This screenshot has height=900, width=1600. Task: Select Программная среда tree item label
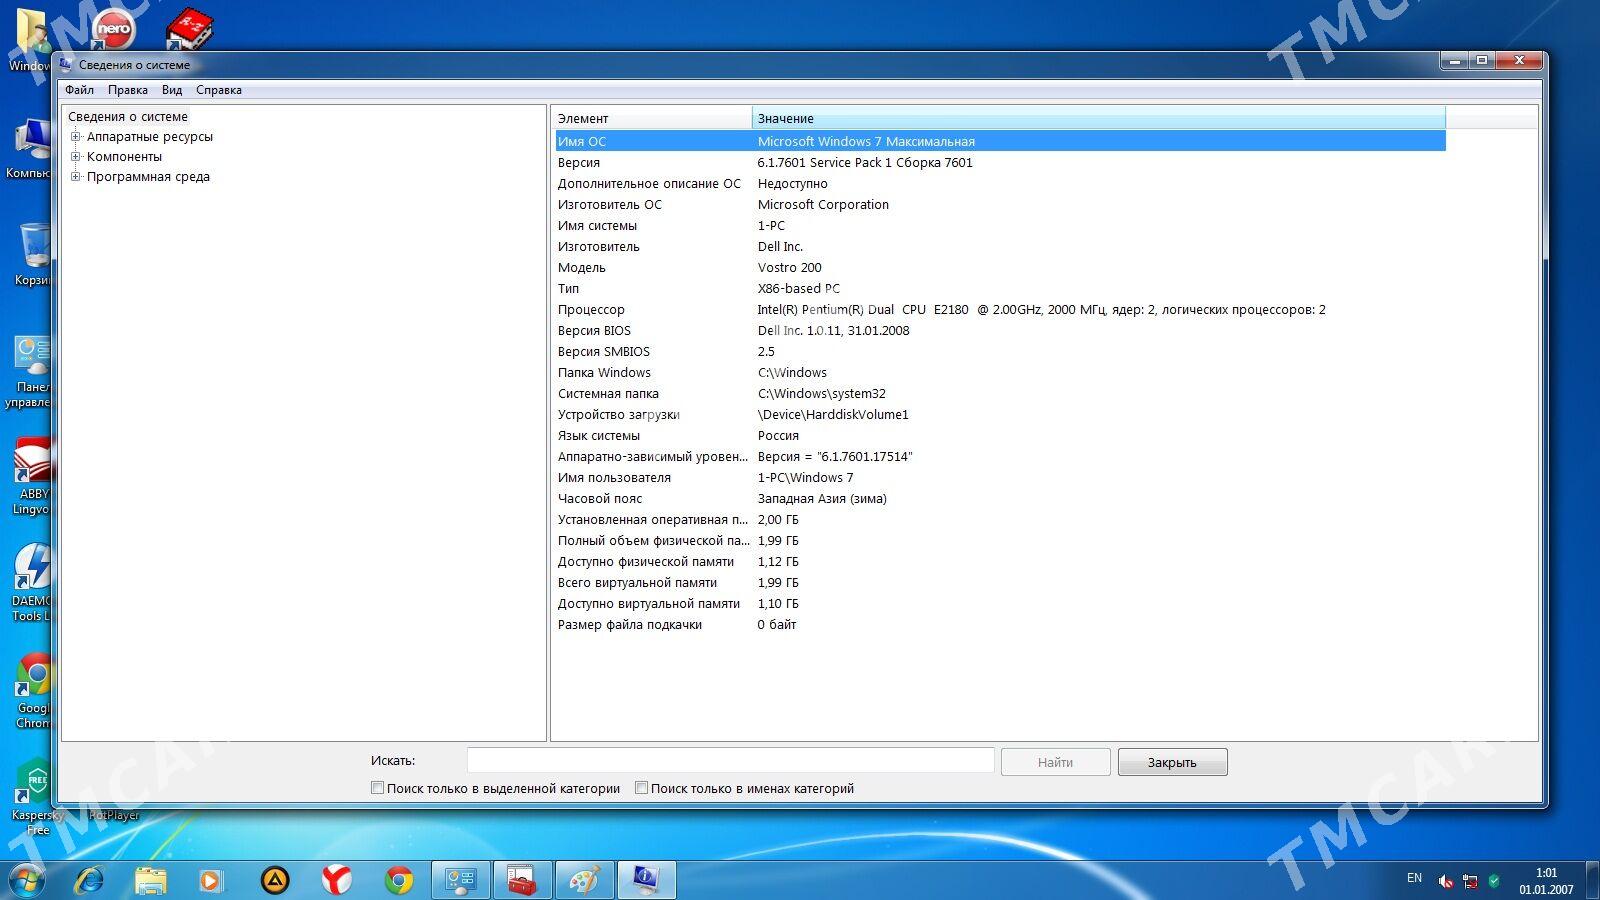pos(148,177)
